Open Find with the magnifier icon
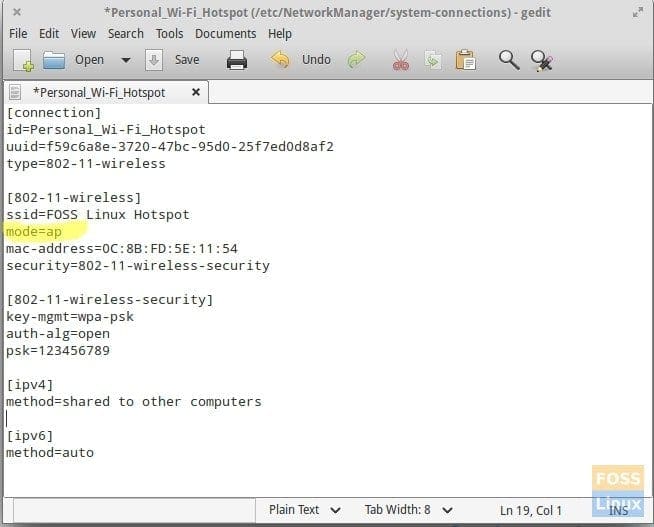Viewport: 654px width, 527px height. (x=509, y=60)
